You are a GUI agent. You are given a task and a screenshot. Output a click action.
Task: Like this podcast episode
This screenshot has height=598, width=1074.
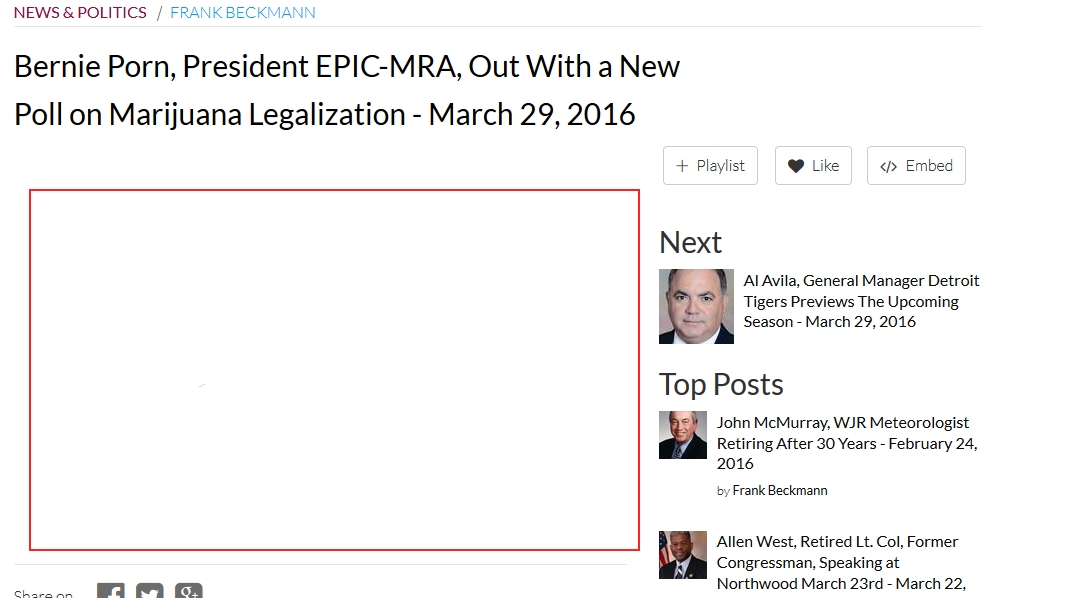point(813,166)
